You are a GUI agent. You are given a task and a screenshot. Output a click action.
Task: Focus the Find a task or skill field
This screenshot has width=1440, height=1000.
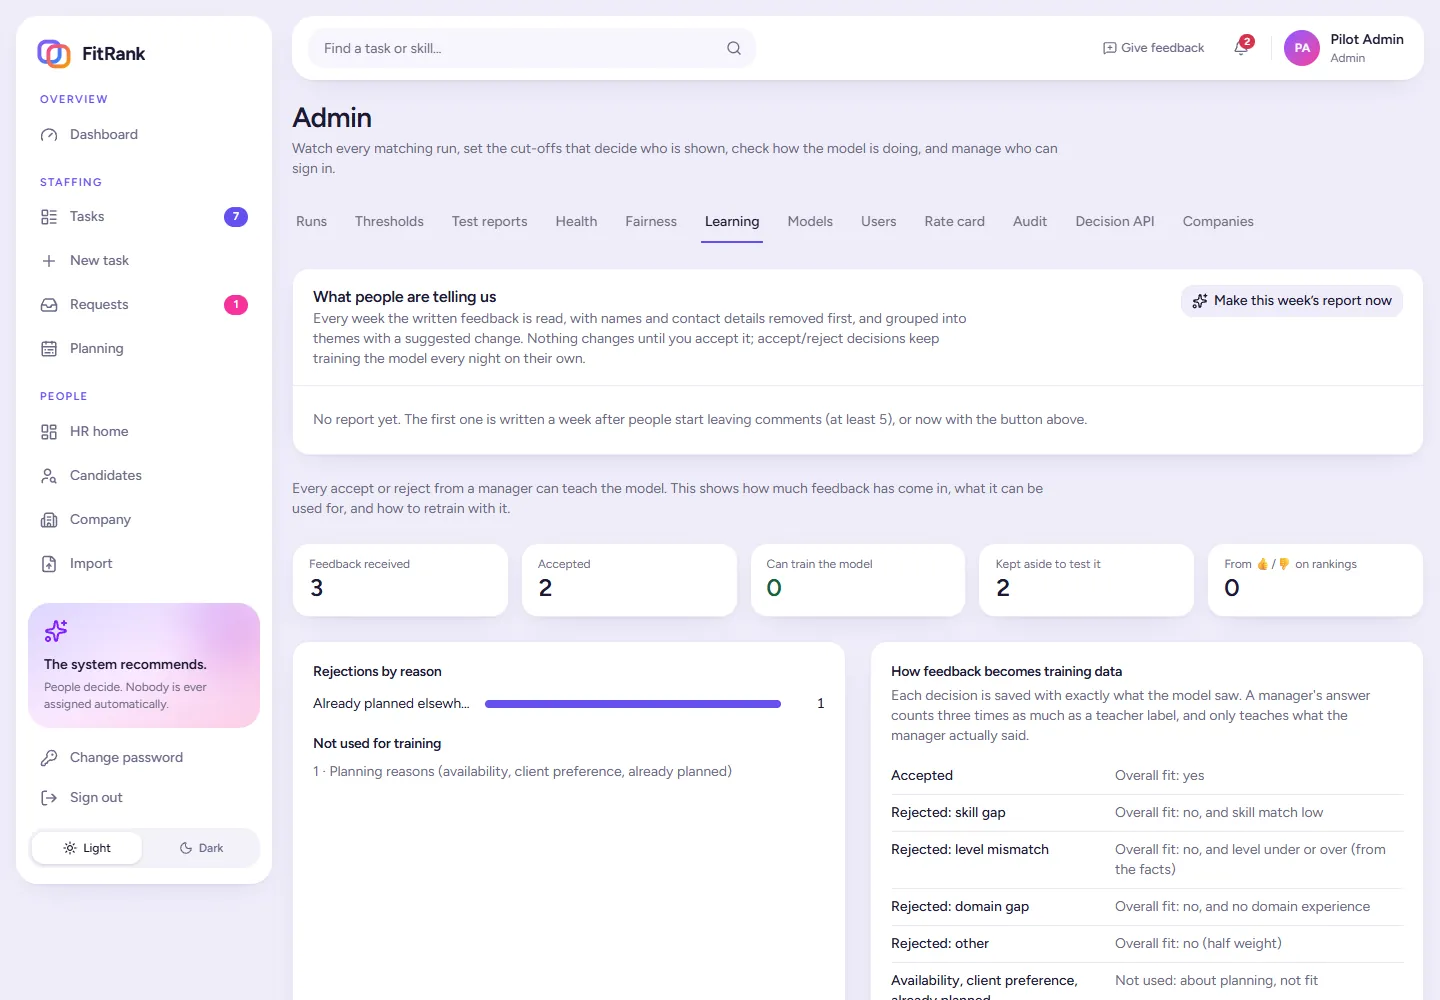point(532,48)
